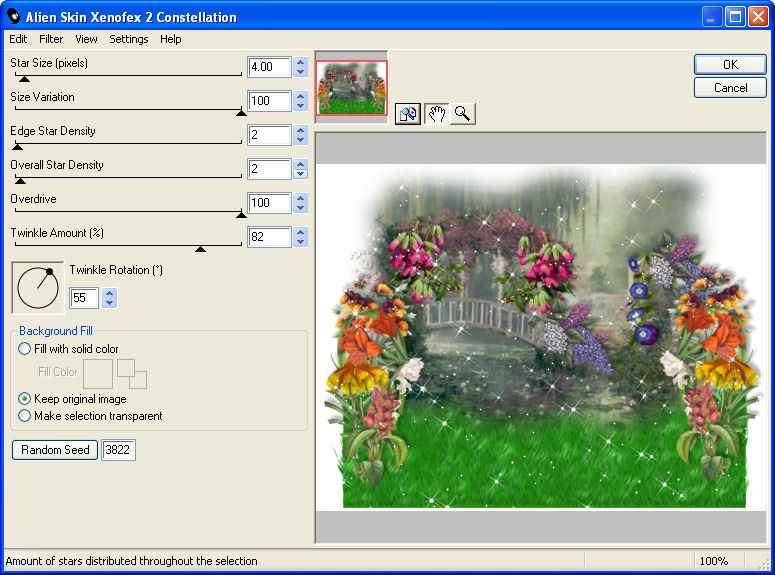Click the navigator preview thumbnail
Screen dimensions: 775x575
(351, 87)
